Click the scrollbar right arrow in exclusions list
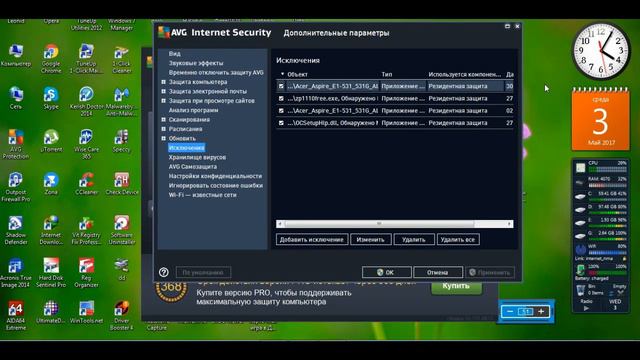 (x=509, y=224)
